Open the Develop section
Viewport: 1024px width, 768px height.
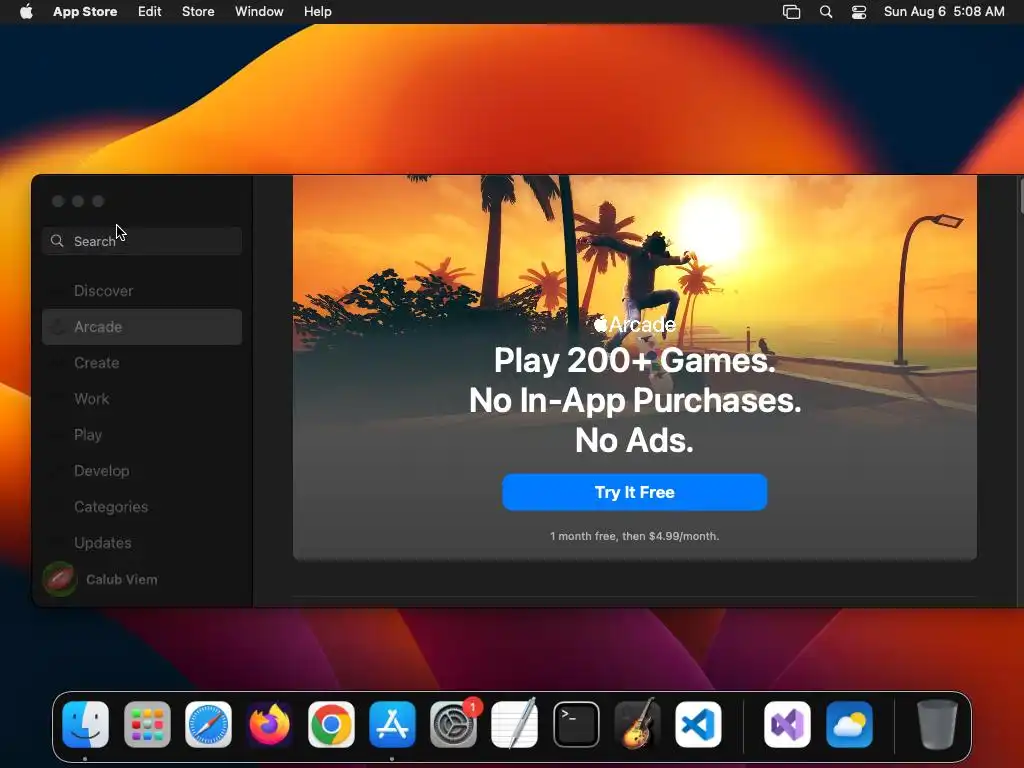tap(142, 471)
